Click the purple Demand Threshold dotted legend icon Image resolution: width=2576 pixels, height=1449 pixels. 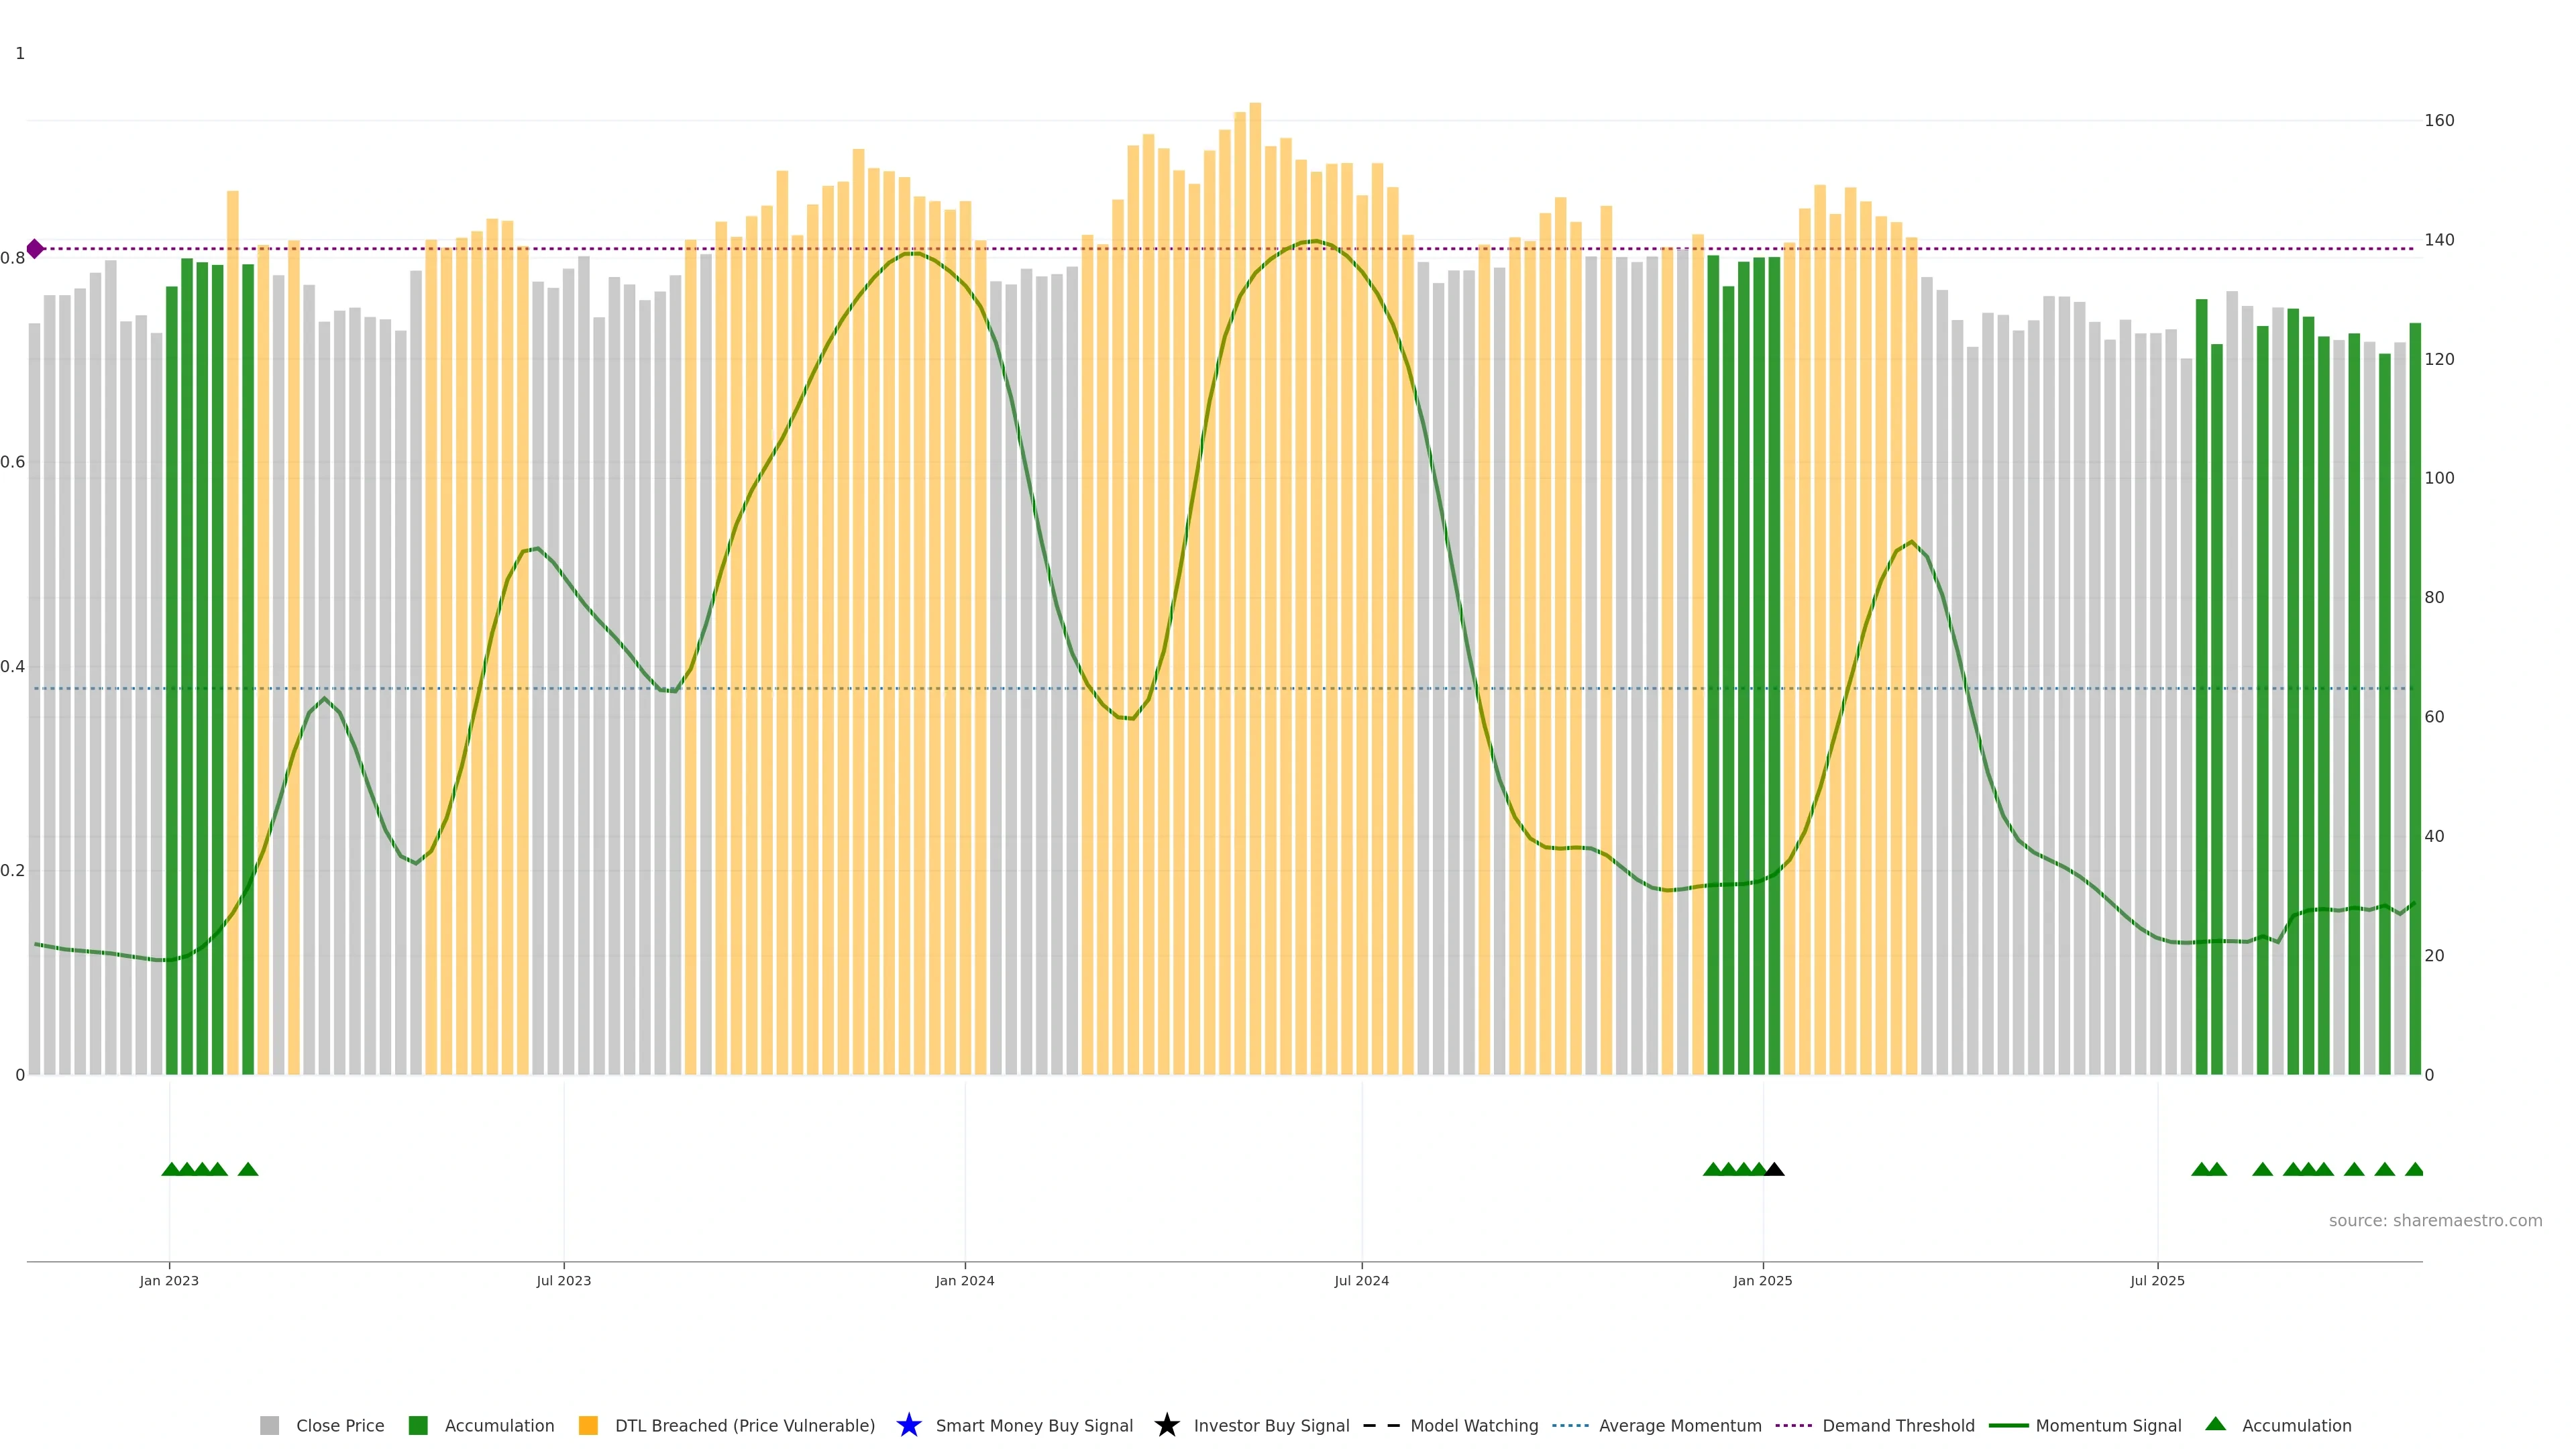point(1793,1425)
